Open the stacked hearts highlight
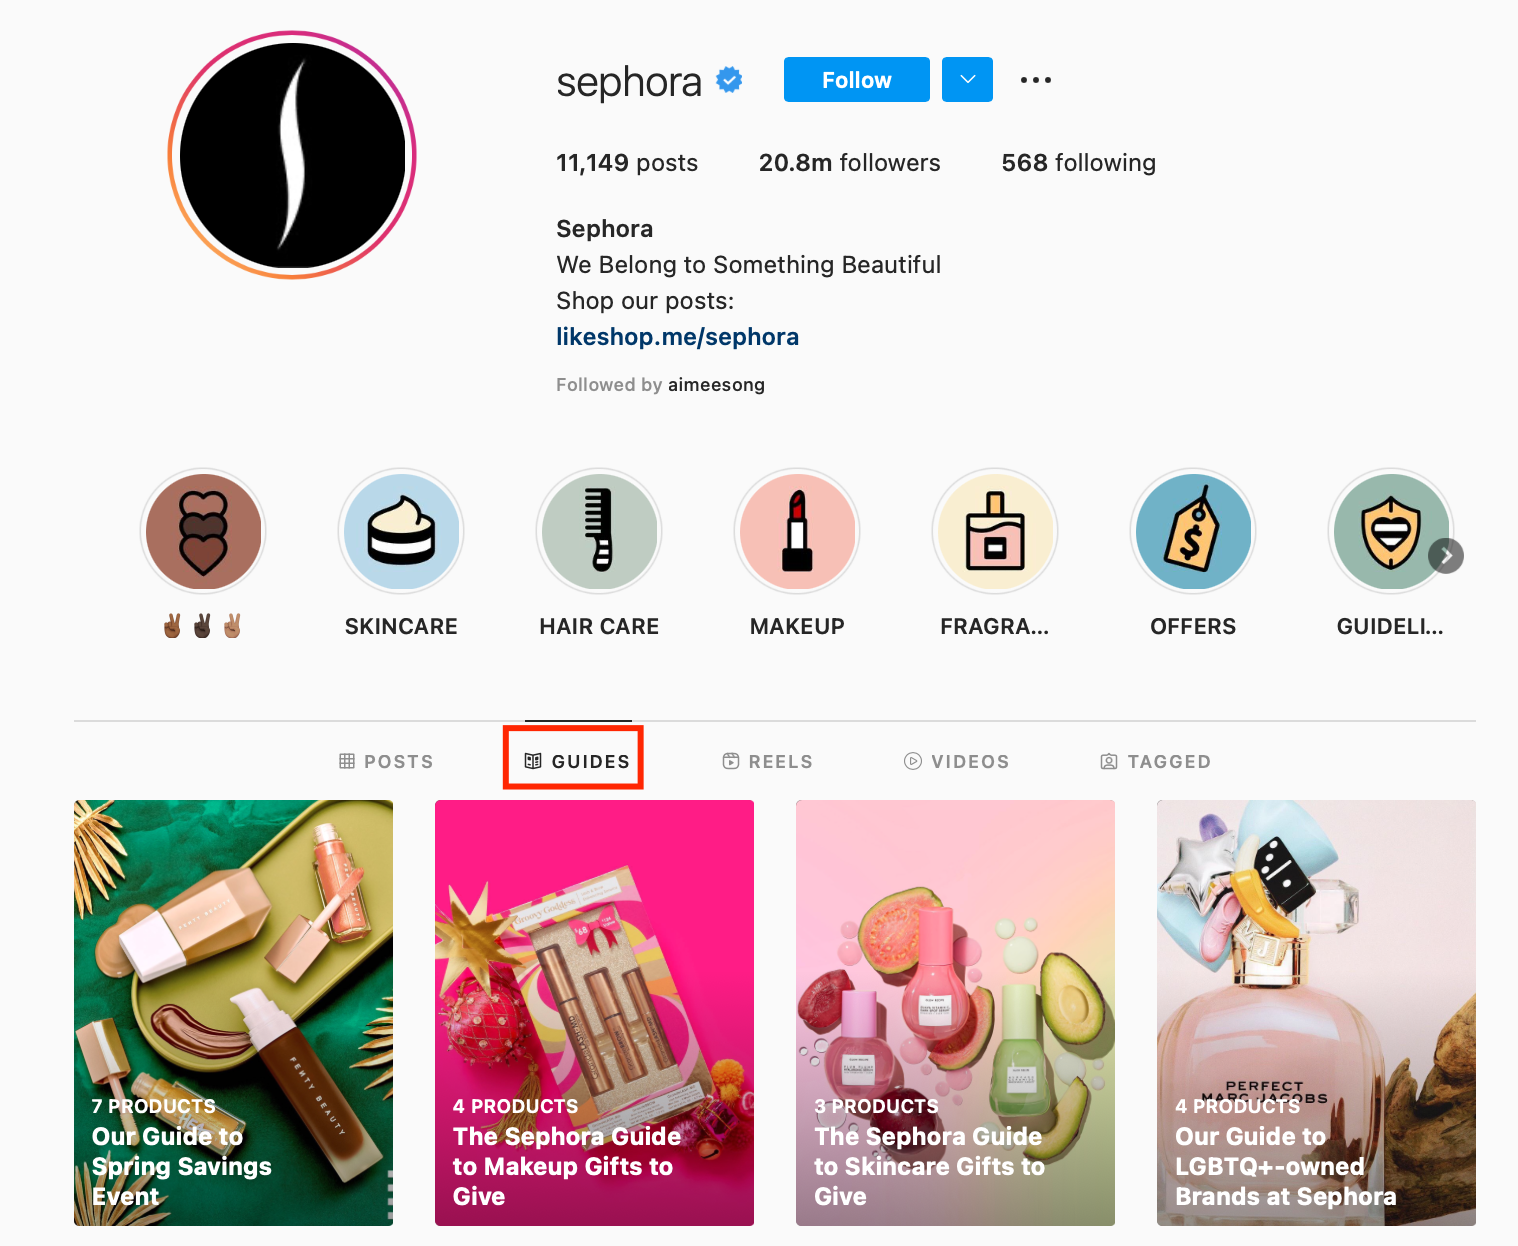The height and width of the screenshot is (1246, 1518). [x=203, y=532]
